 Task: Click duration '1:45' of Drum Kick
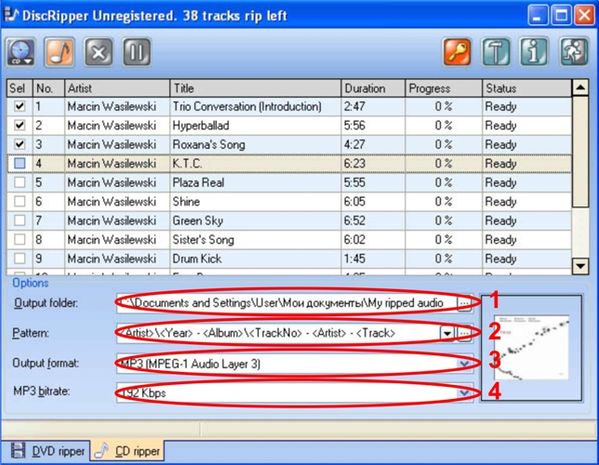click(355, 259)
